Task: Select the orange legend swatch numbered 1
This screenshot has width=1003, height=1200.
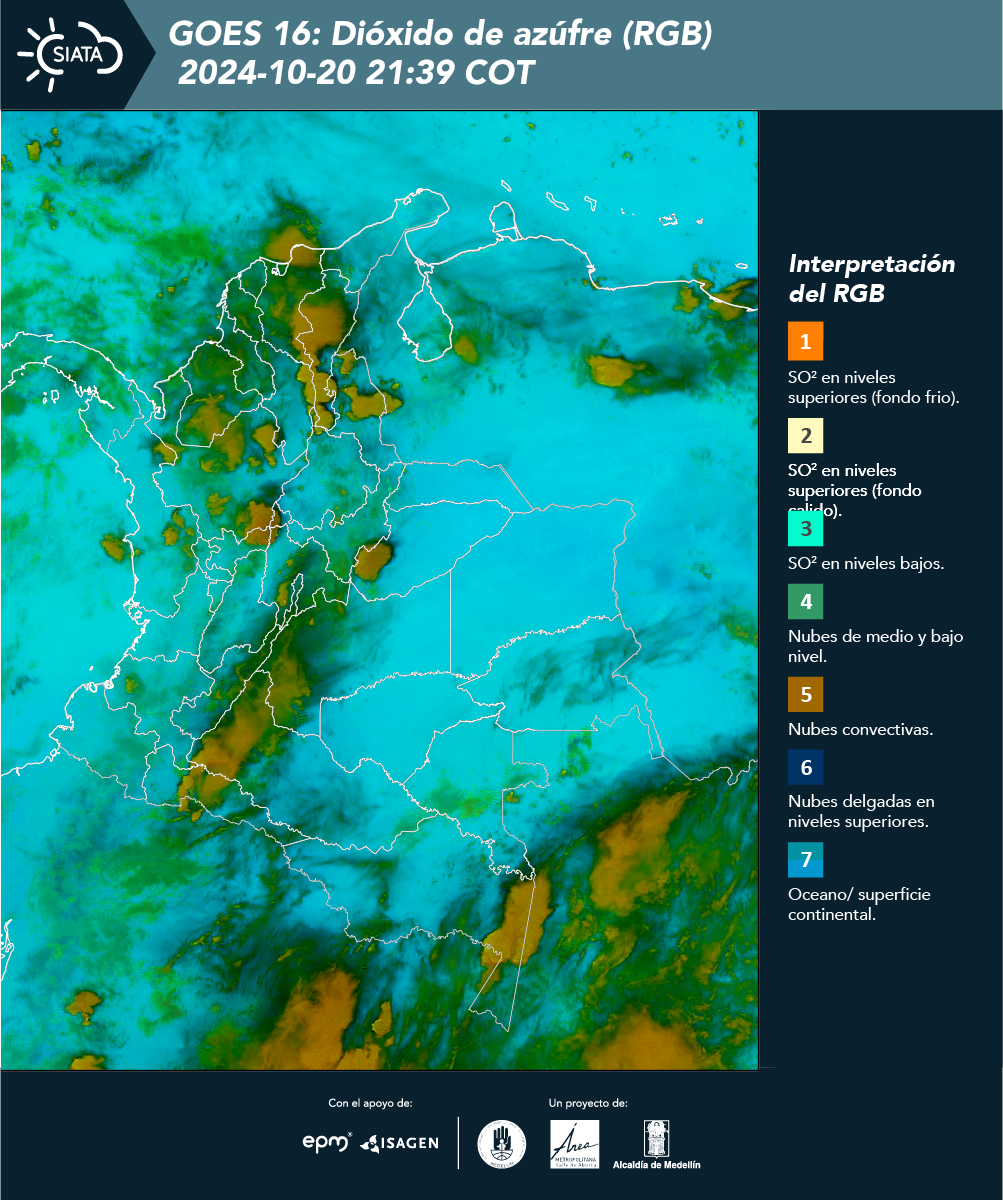Action: click(x=805, y=341)
